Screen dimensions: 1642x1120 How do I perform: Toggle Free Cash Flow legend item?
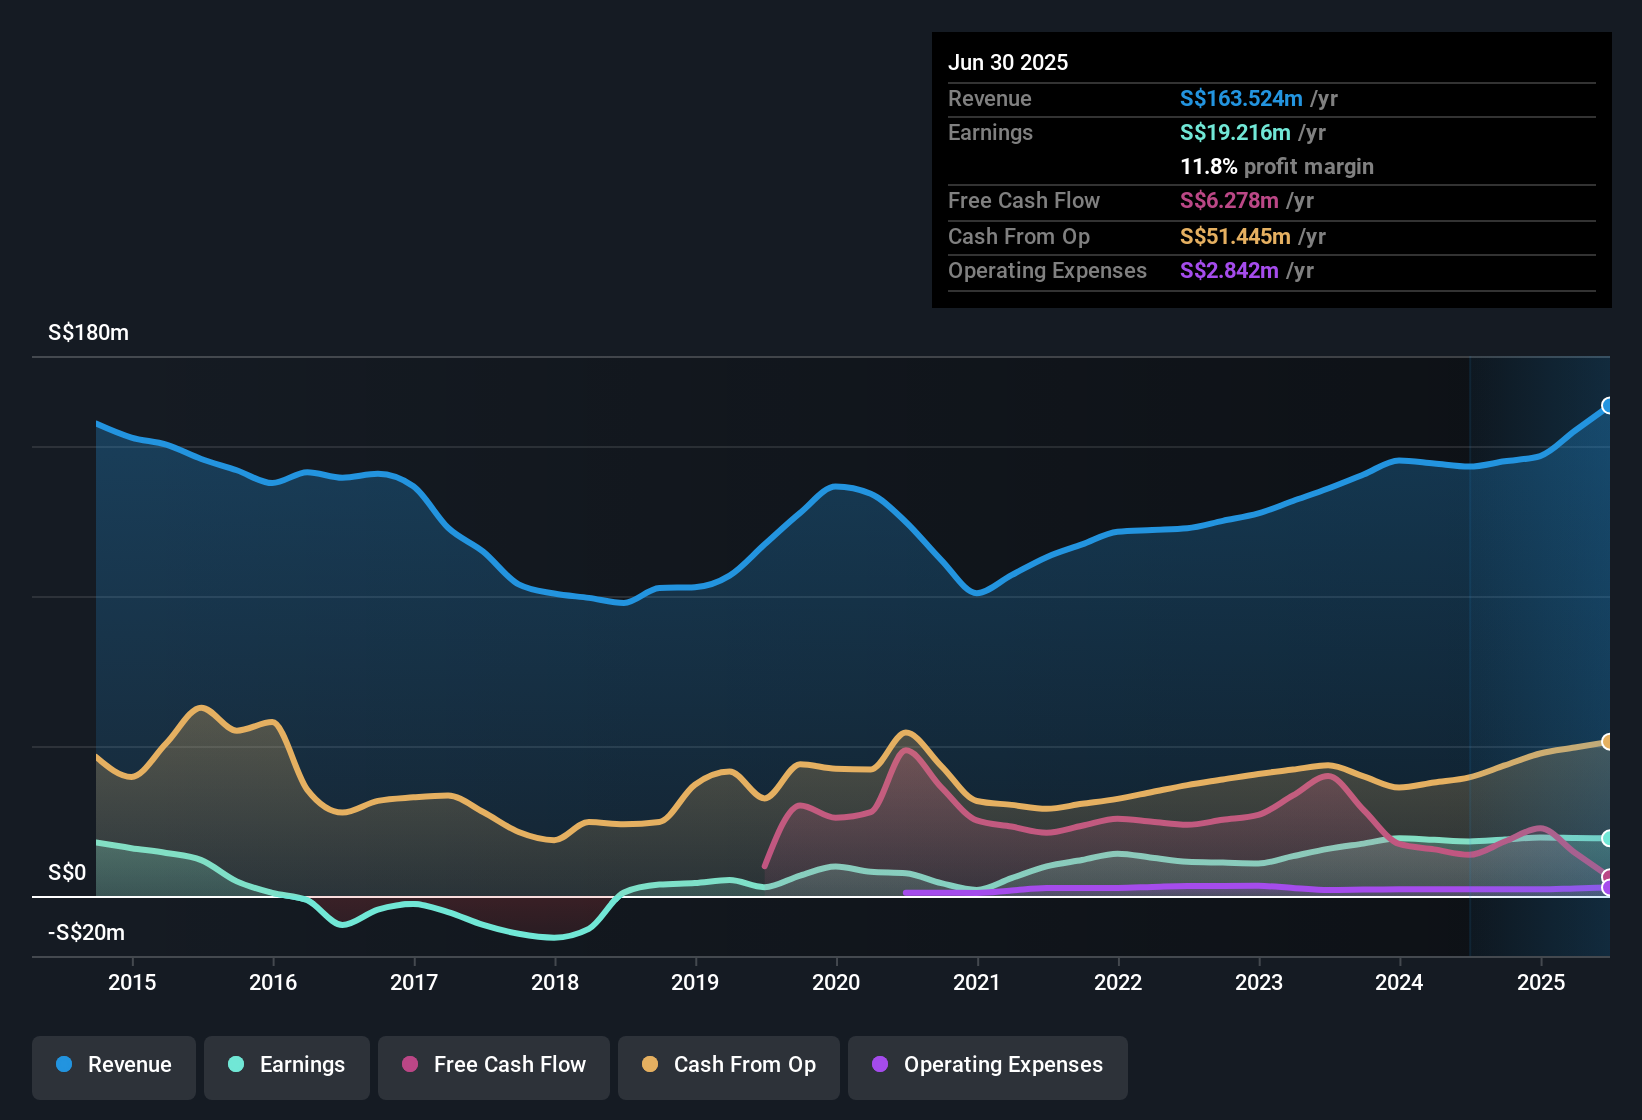[494, 1065]
